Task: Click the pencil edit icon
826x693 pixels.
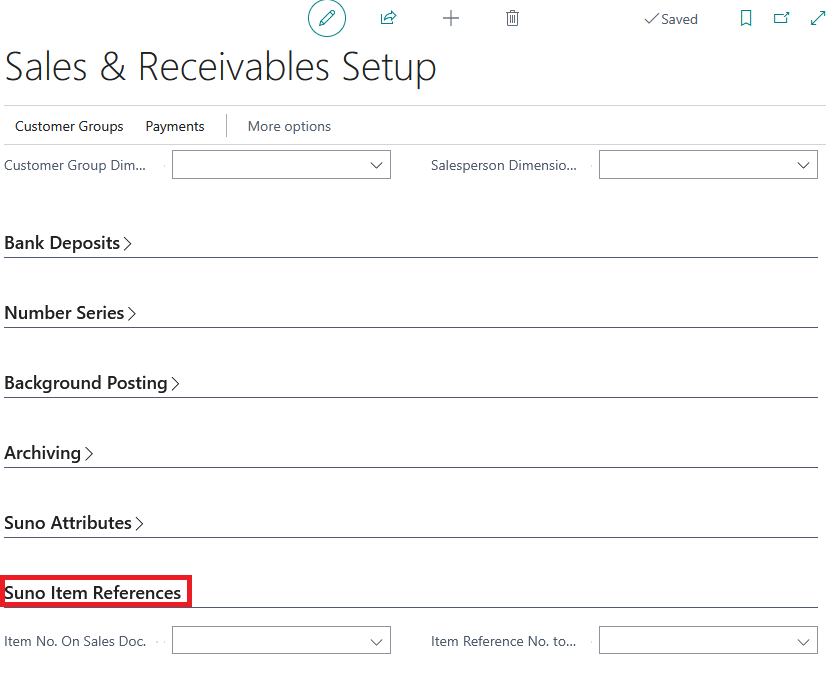Action: point(327,18)
